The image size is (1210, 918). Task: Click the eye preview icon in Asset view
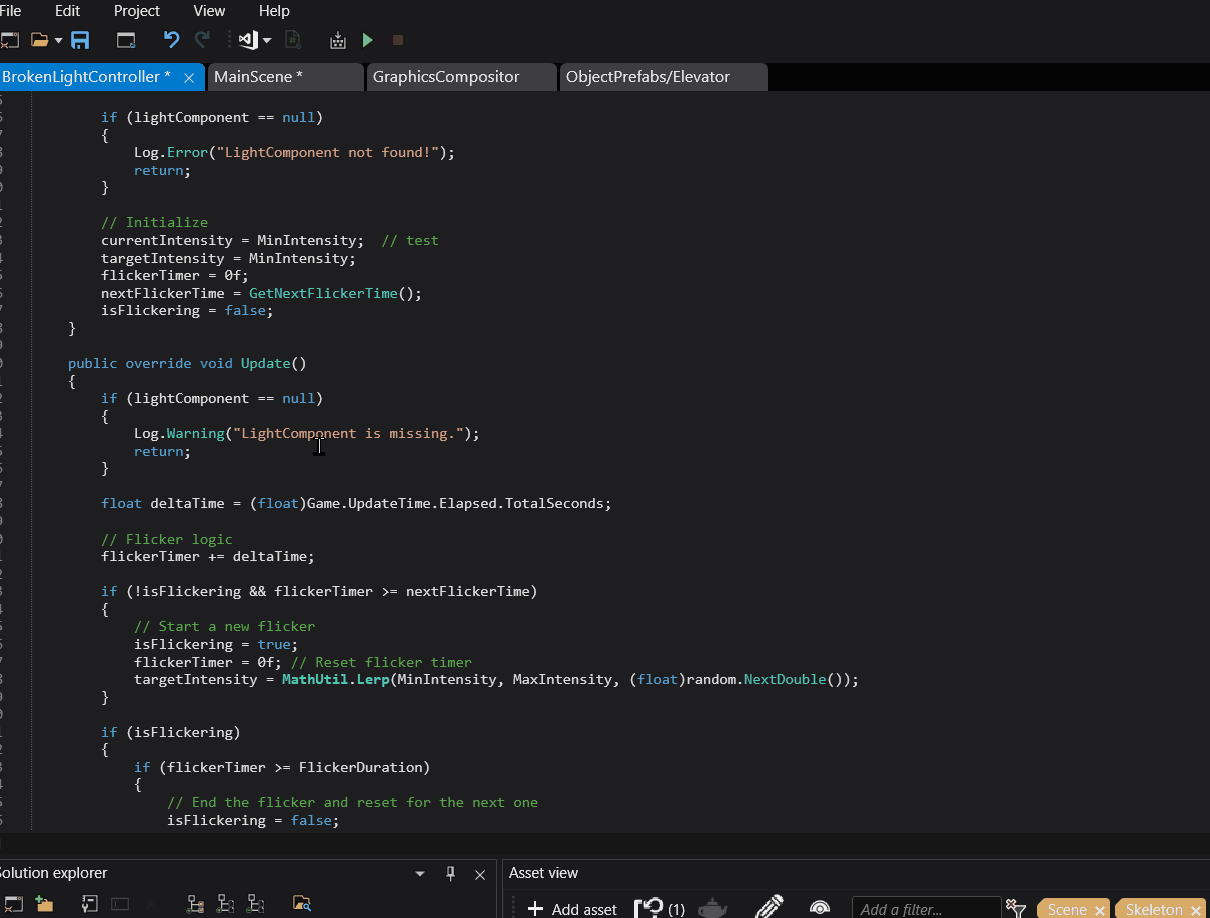(820, 908)
